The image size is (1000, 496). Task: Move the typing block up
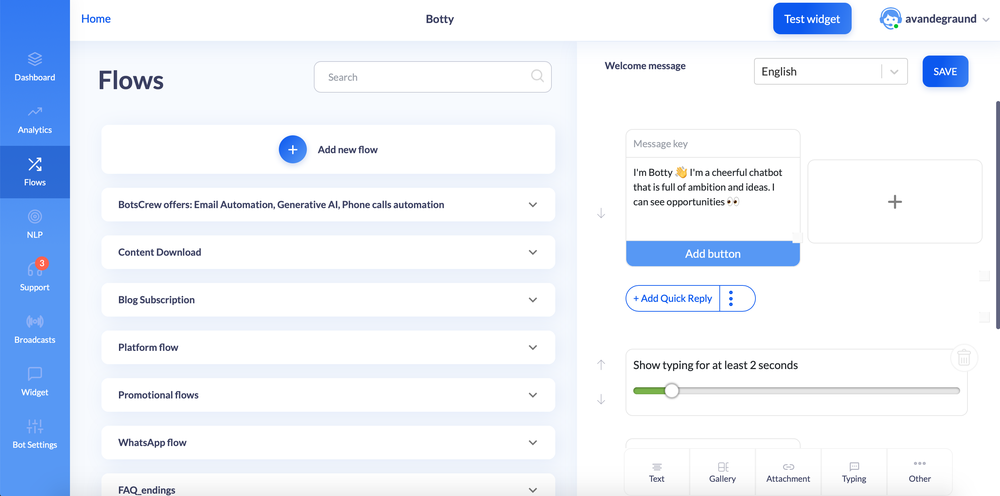(601, 365)
